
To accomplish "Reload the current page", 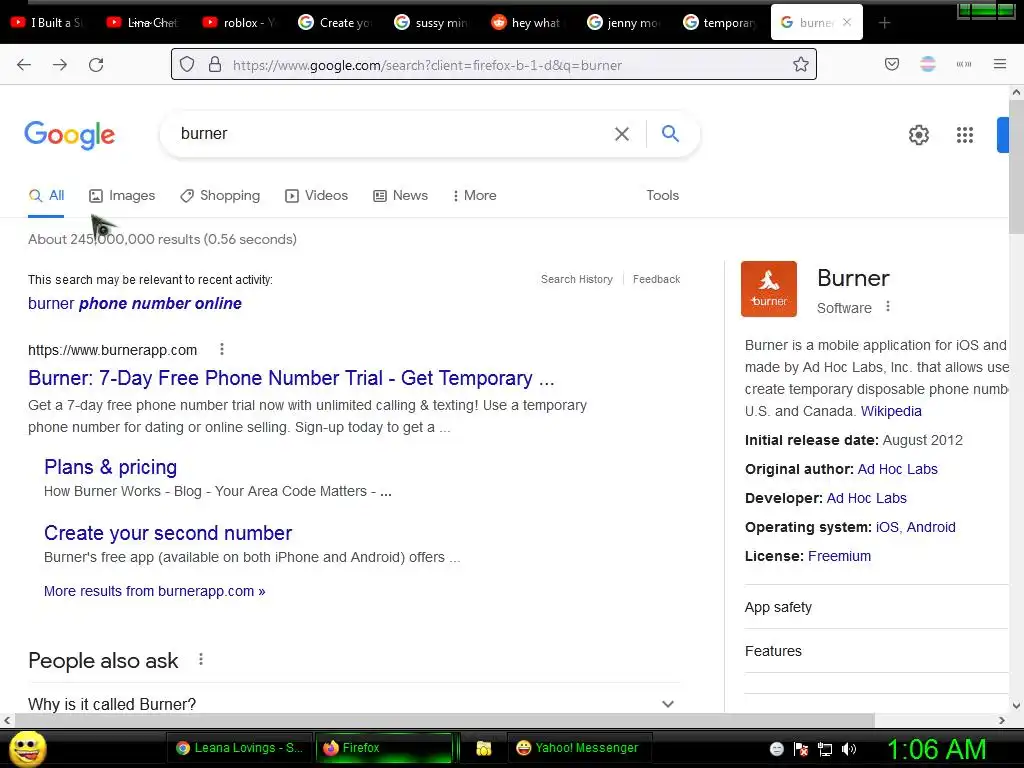I will [x=96, y=65].
